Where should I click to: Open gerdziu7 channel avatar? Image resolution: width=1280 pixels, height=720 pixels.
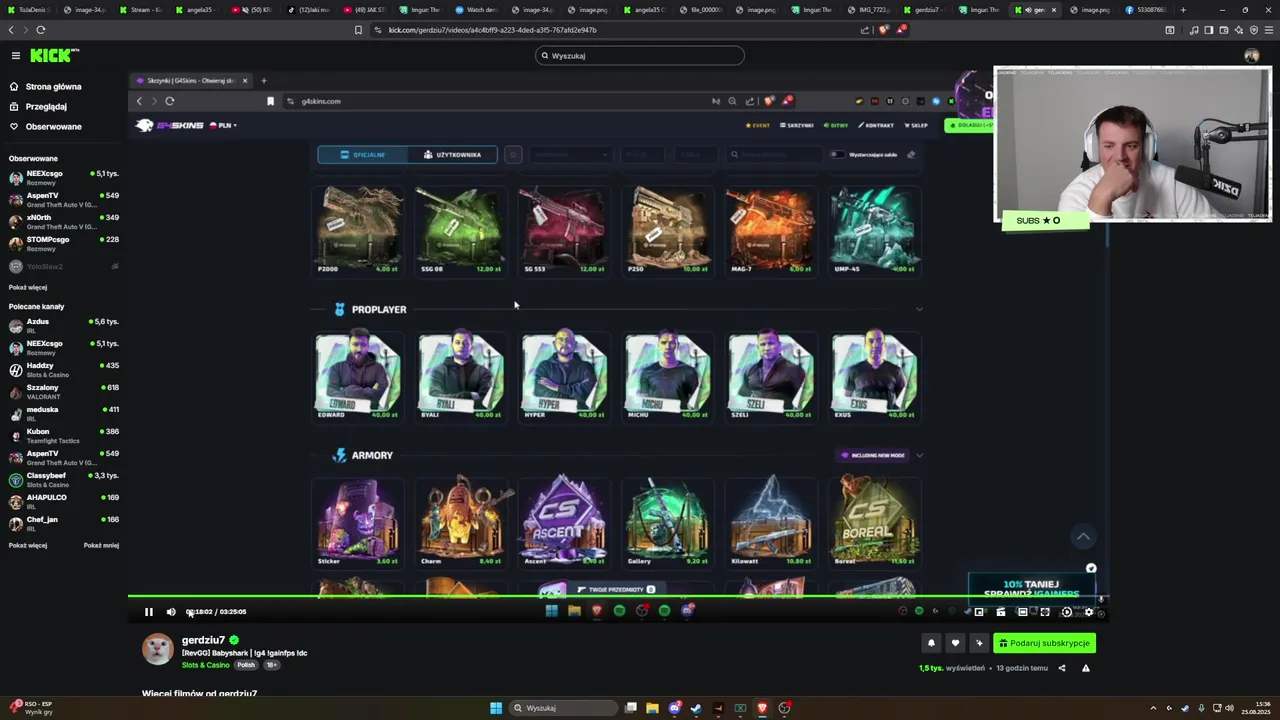pos(157,649)
